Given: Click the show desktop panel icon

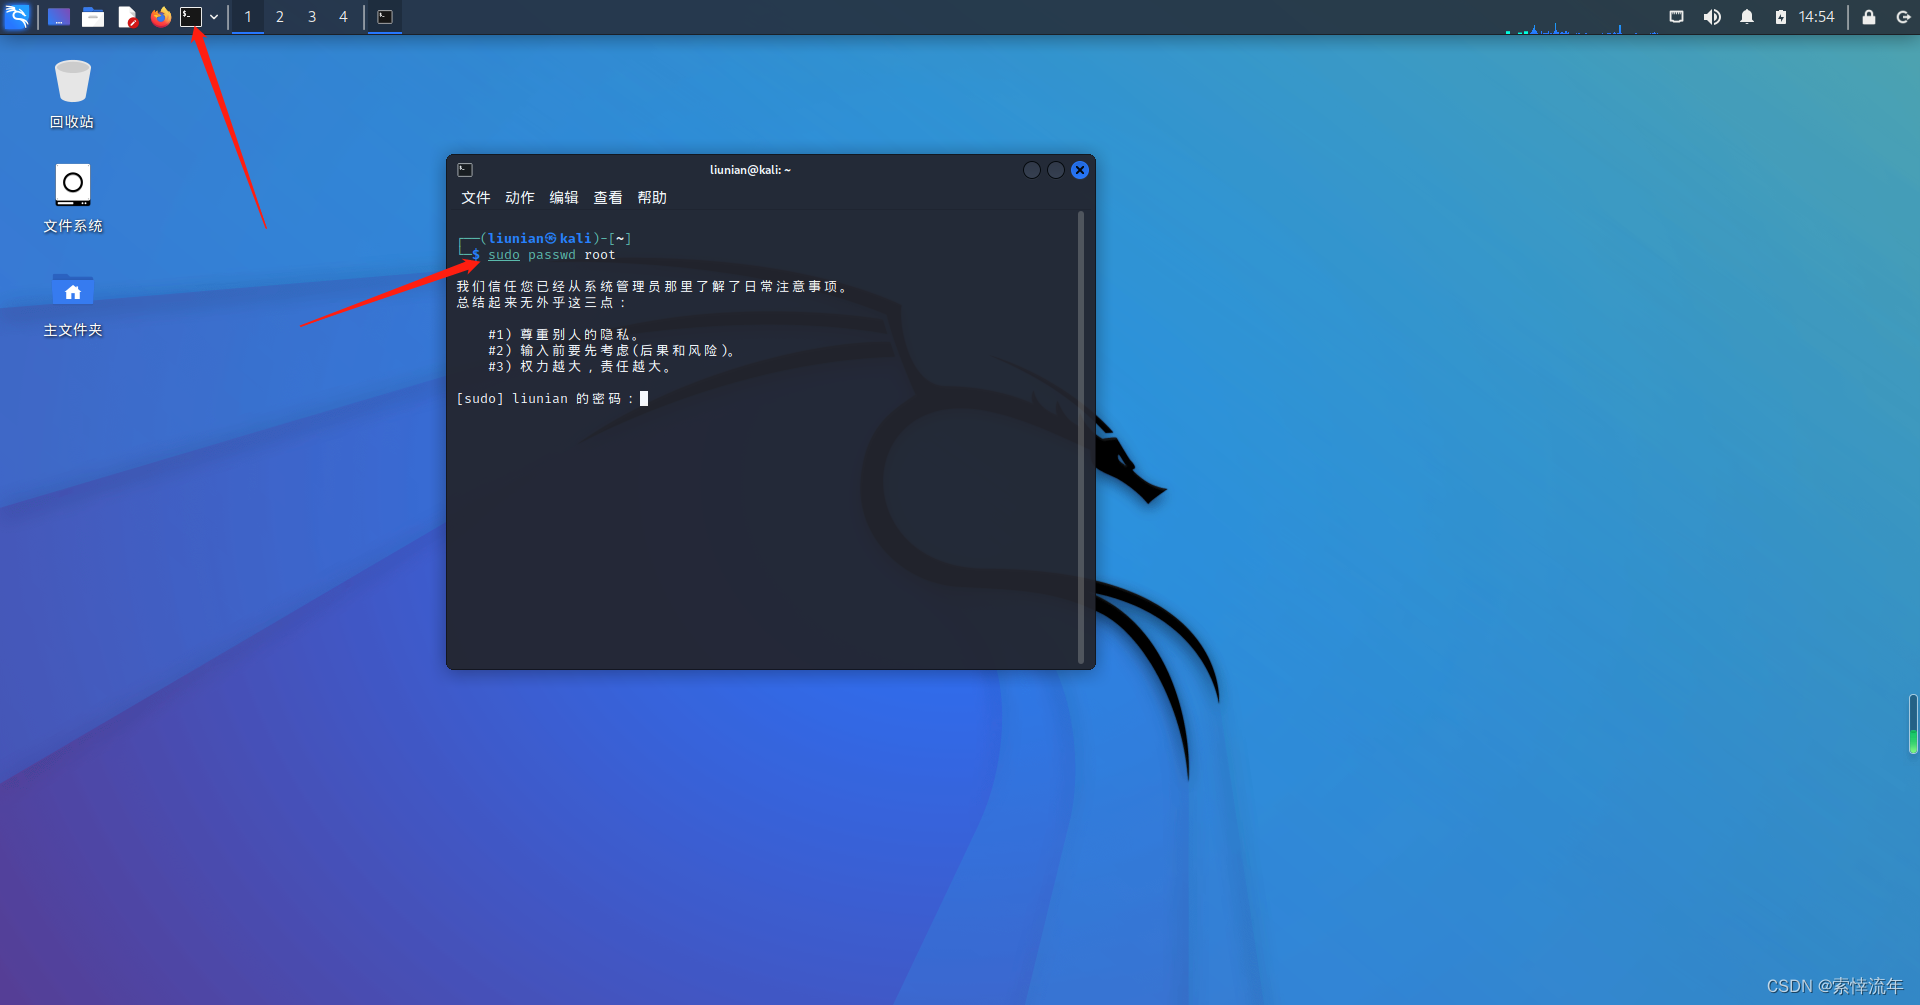Looking at the screenshot, I should 59,17.
